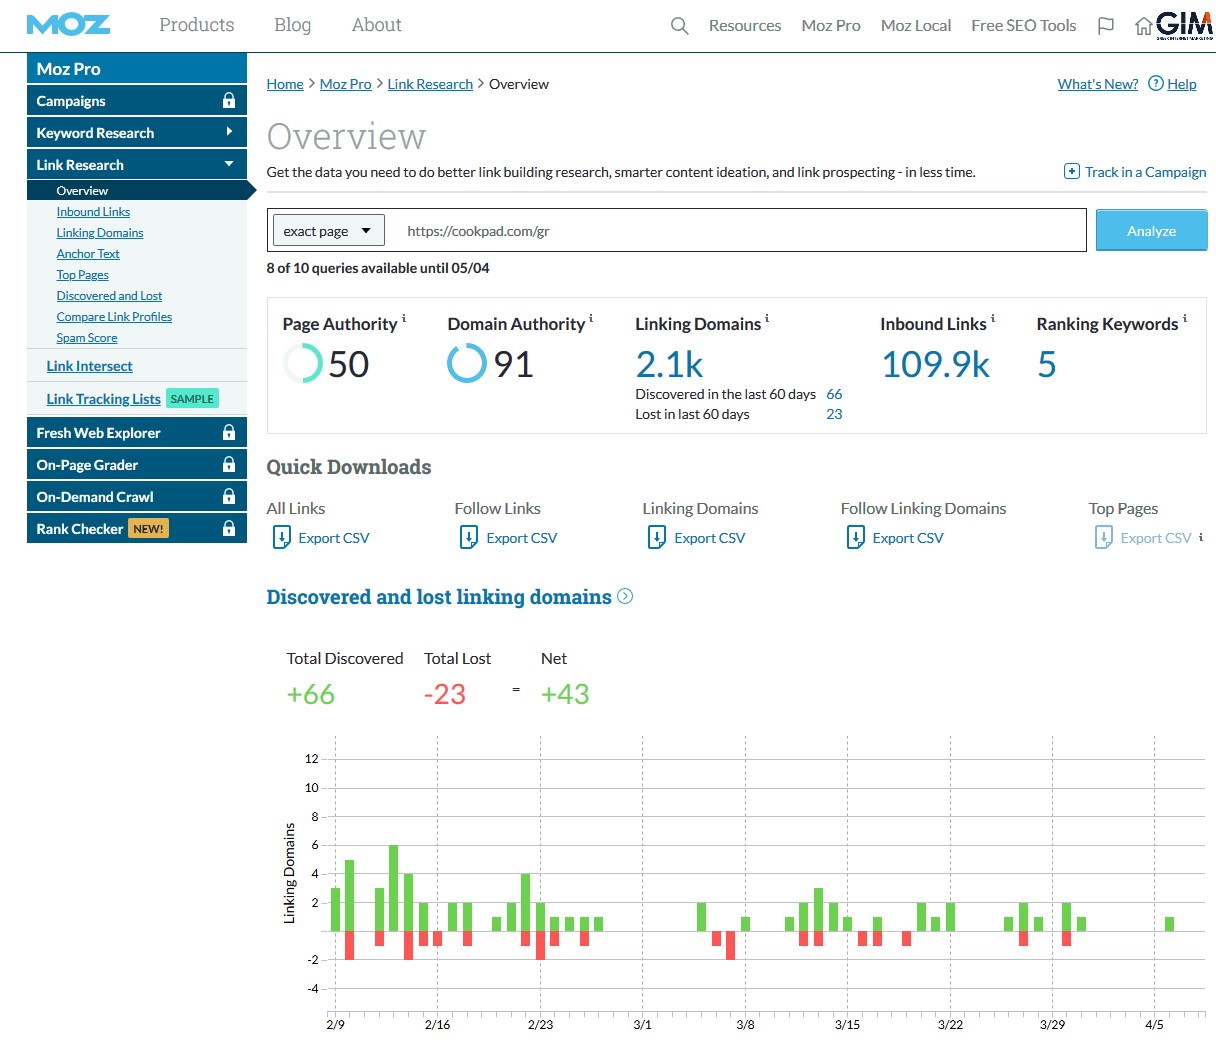The width and height of the screenshot is (1216, 1045).
Task: Open the search magnifier icon
Action: click(x=679, y=26)
